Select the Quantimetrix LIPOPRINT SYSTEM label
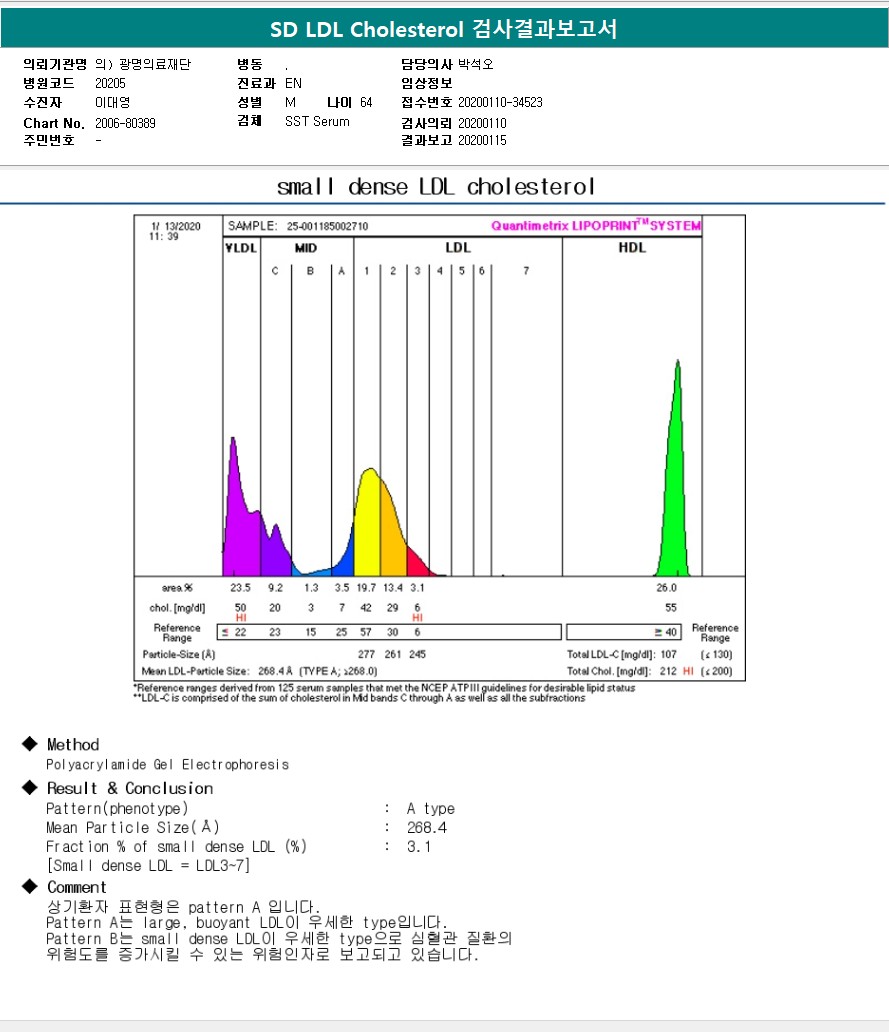This screenshot has width=889, height=1032. tap(596, 226)
